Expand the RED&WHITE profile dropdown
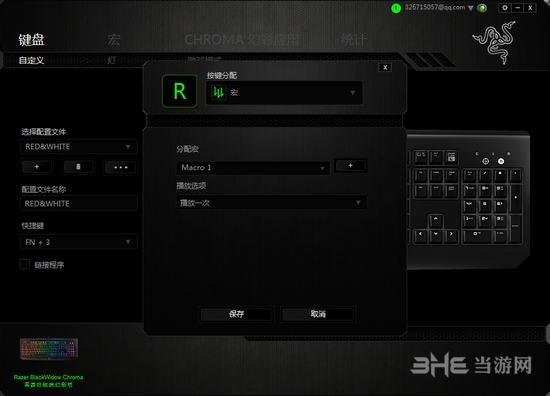The height and width of the screenshot is (396, 550). (79, 146)
